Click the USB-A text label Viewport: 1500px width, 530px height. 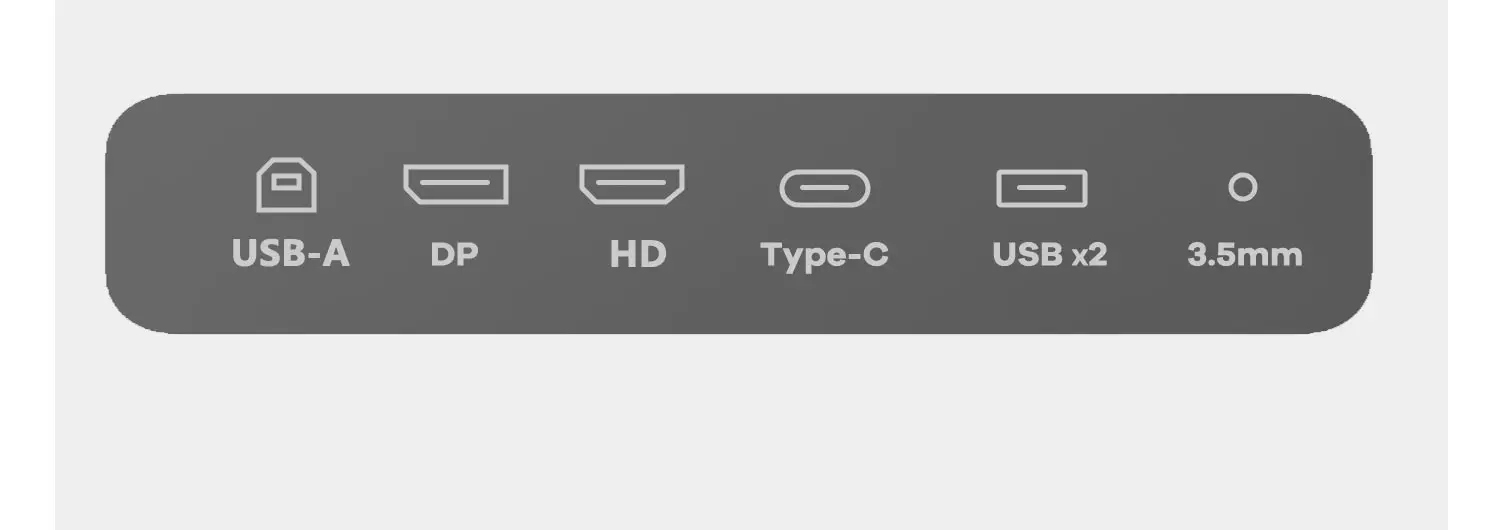coord(290,254)
